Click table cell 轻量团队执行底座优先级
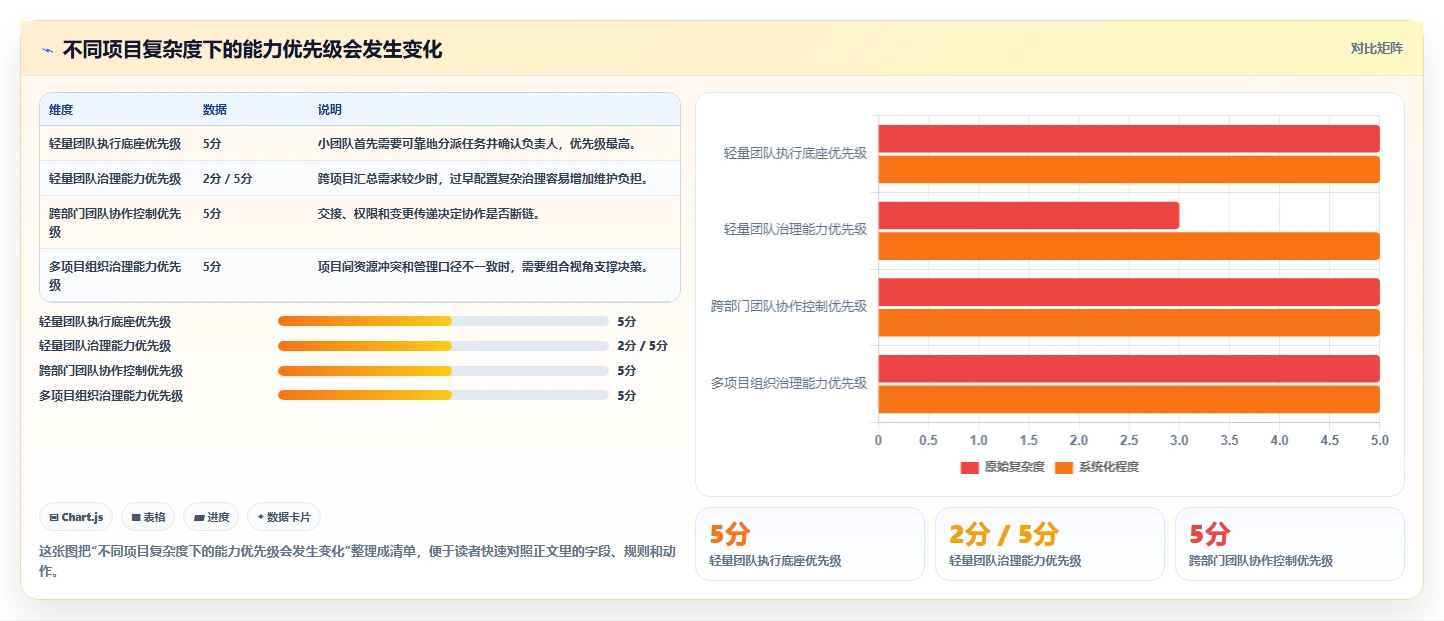This screenshot has width=1444, height=621. pyautogui.click(x=115, y=143)
